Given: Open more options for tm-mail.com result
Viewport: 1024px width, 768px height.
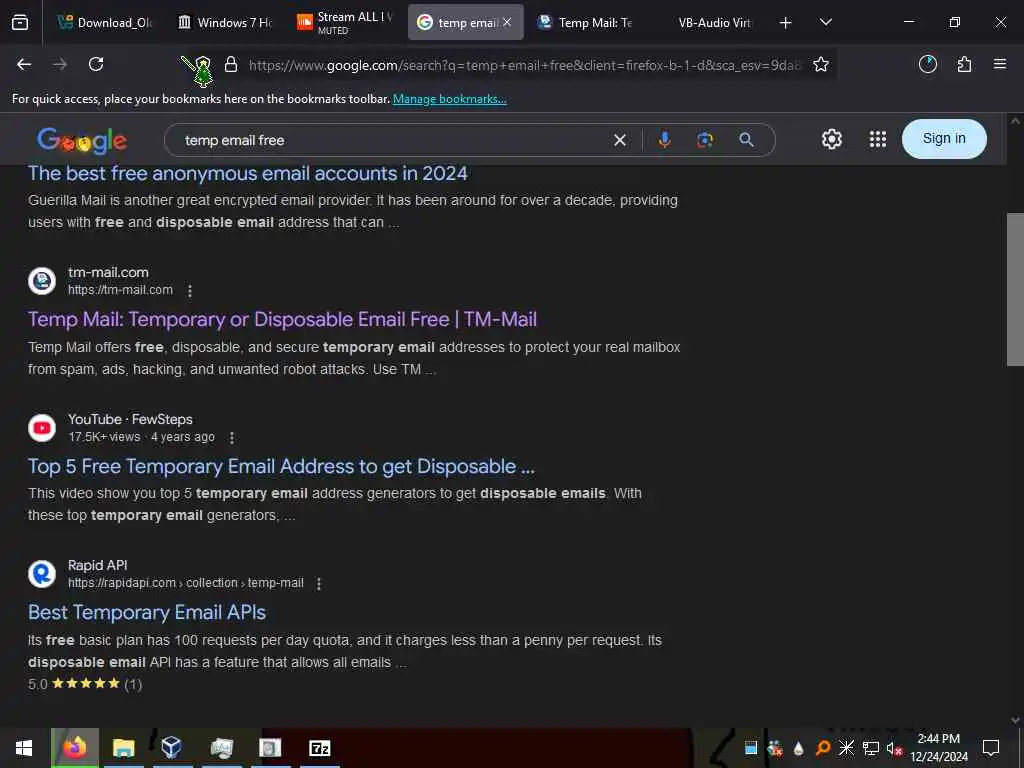Looking at the screenshot, I should (190, 291).
